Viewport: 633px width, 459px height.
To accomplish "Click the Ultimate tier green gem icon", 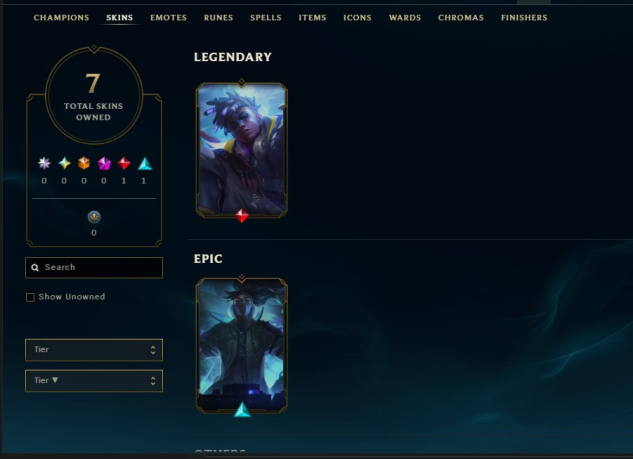I will pyautogui.click(x=64, y=163).
